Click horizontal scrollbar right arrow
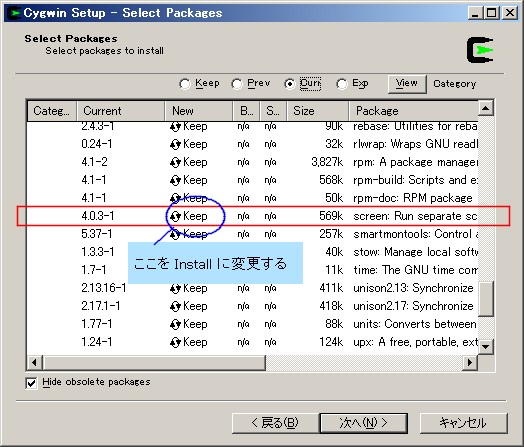524x447 pixels. 470,362
